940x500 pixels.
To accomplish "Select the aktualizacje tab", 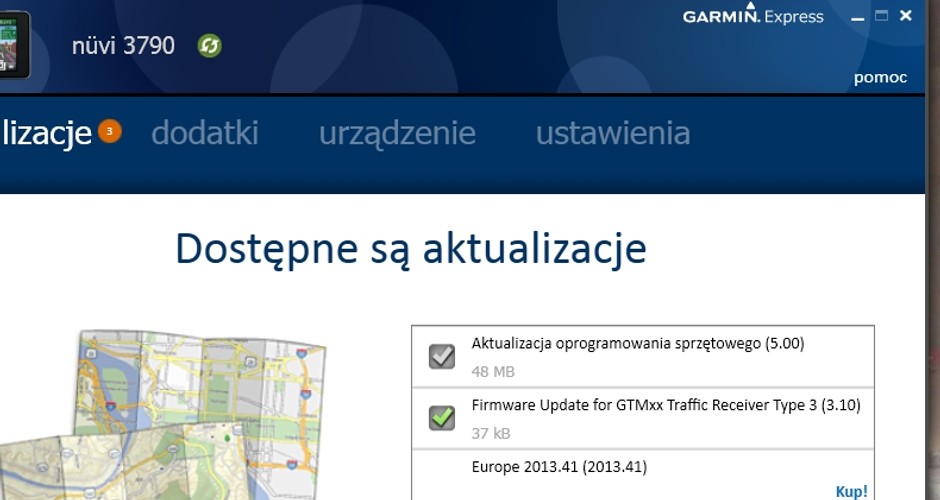I will pyautogui.click(x=46, y=134).
